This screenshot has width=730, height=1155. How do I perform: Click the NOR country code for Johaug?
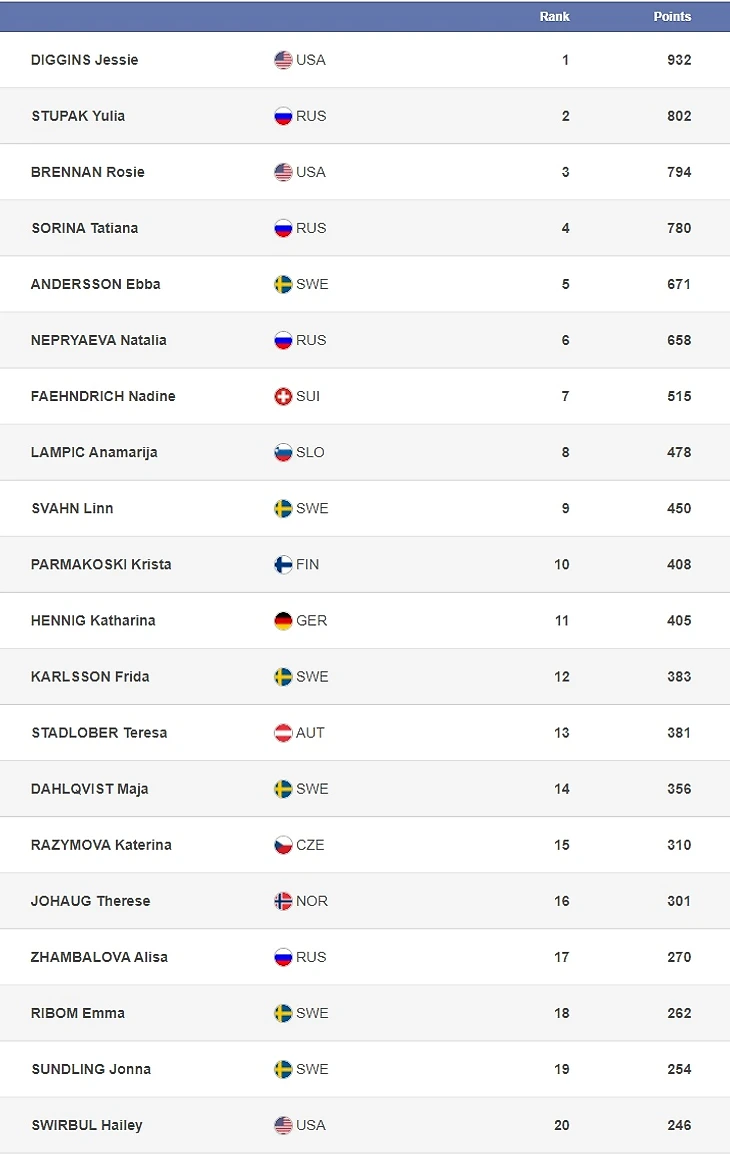[312, 901]
